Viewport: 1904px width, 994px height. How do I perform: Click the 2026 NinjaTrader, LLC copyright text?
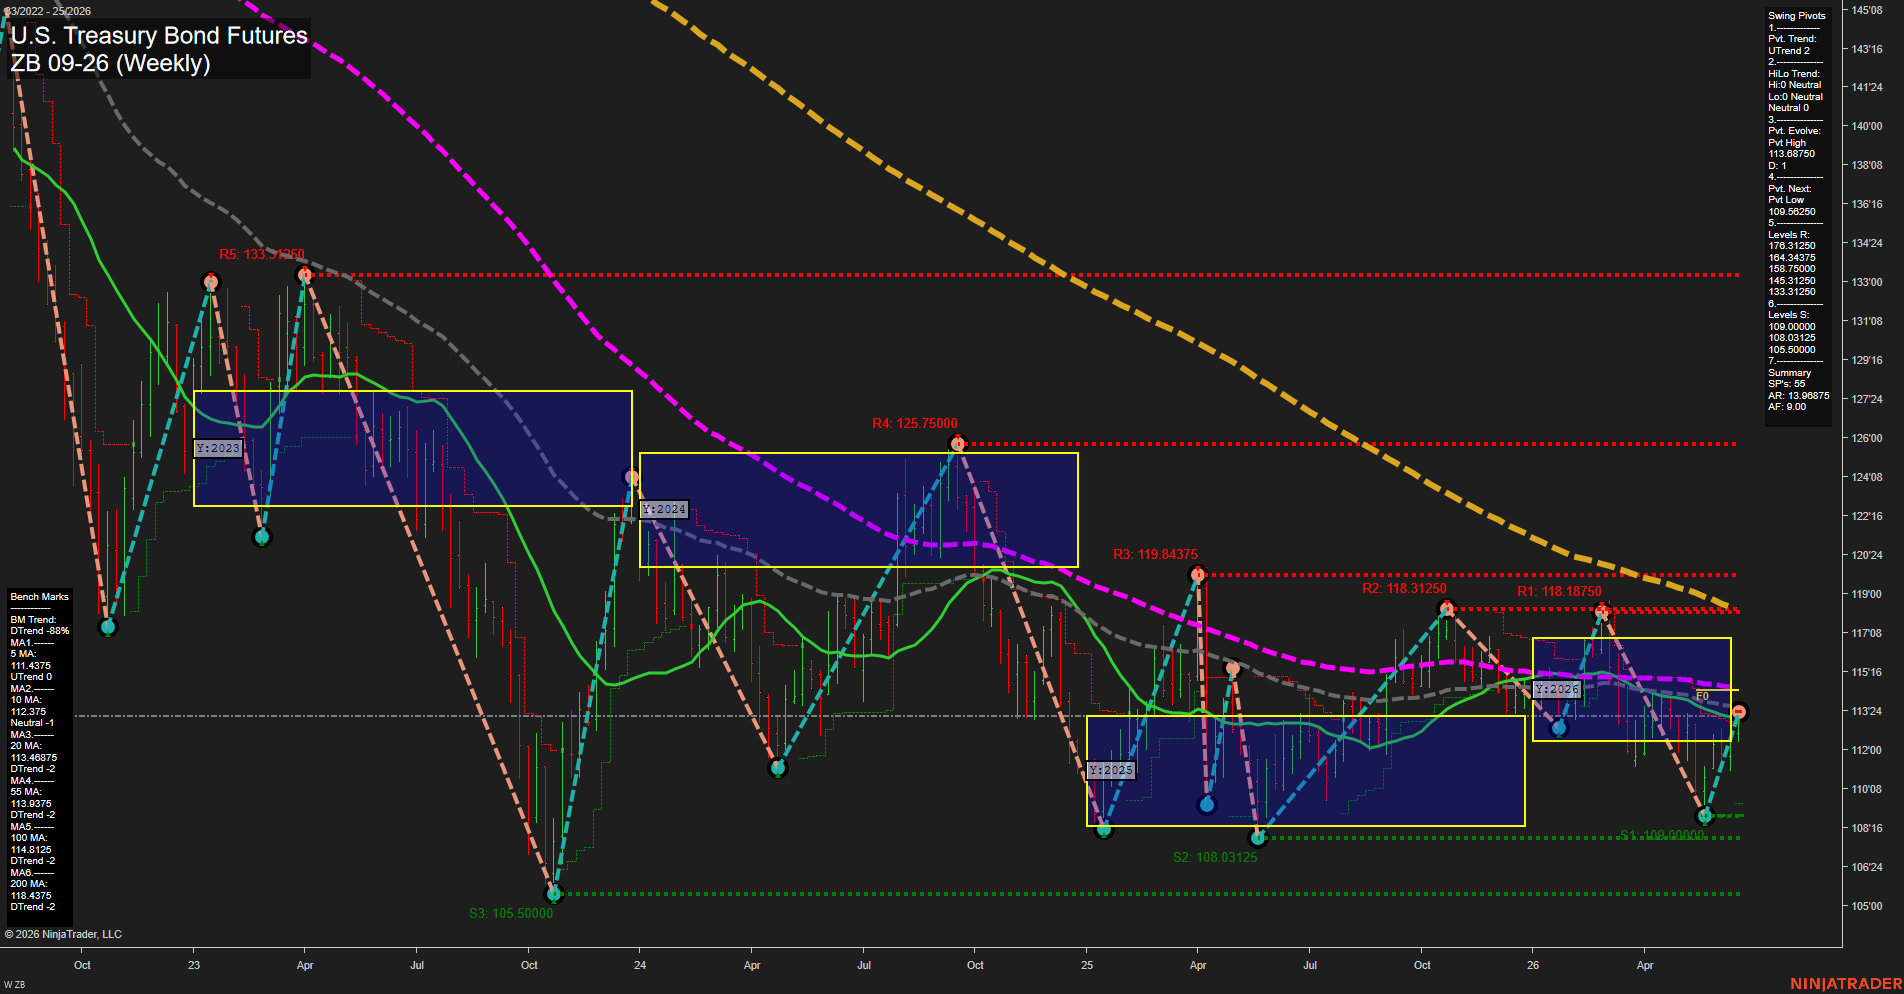[63, 934]
